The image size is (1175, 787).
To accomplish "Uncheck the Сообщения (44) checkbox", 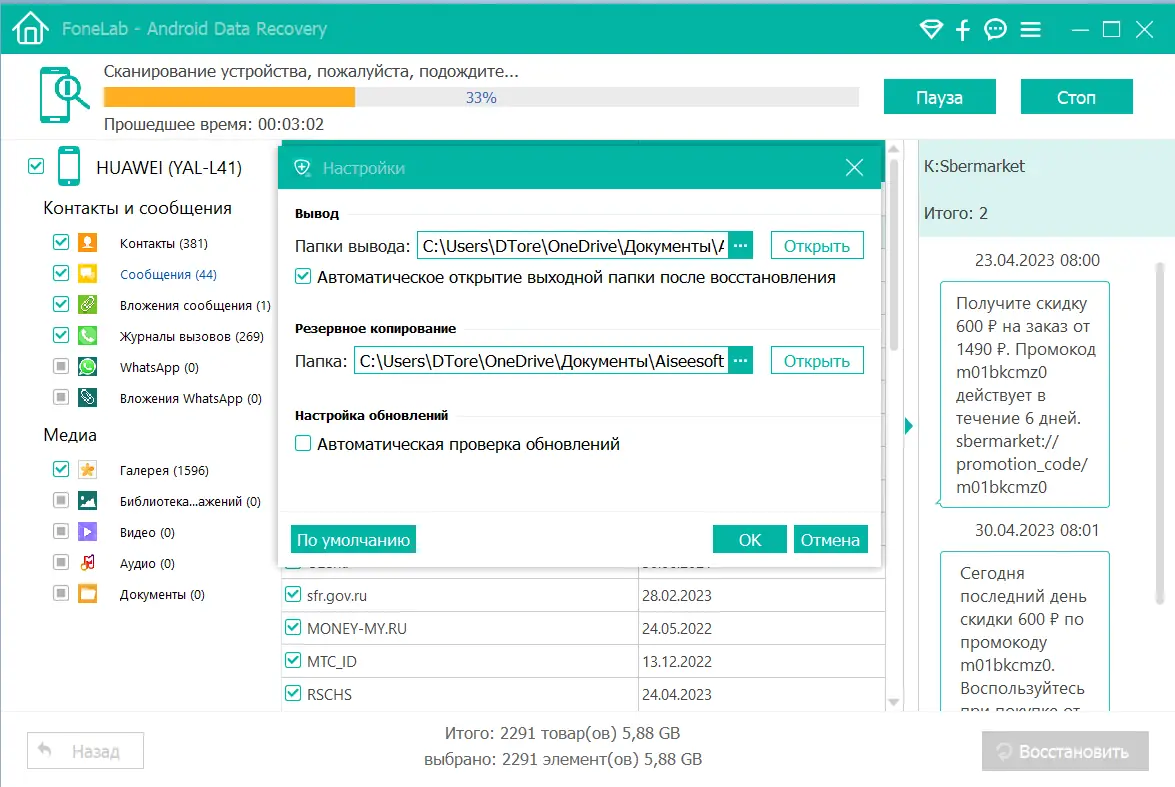I will (x=61, y=273).
